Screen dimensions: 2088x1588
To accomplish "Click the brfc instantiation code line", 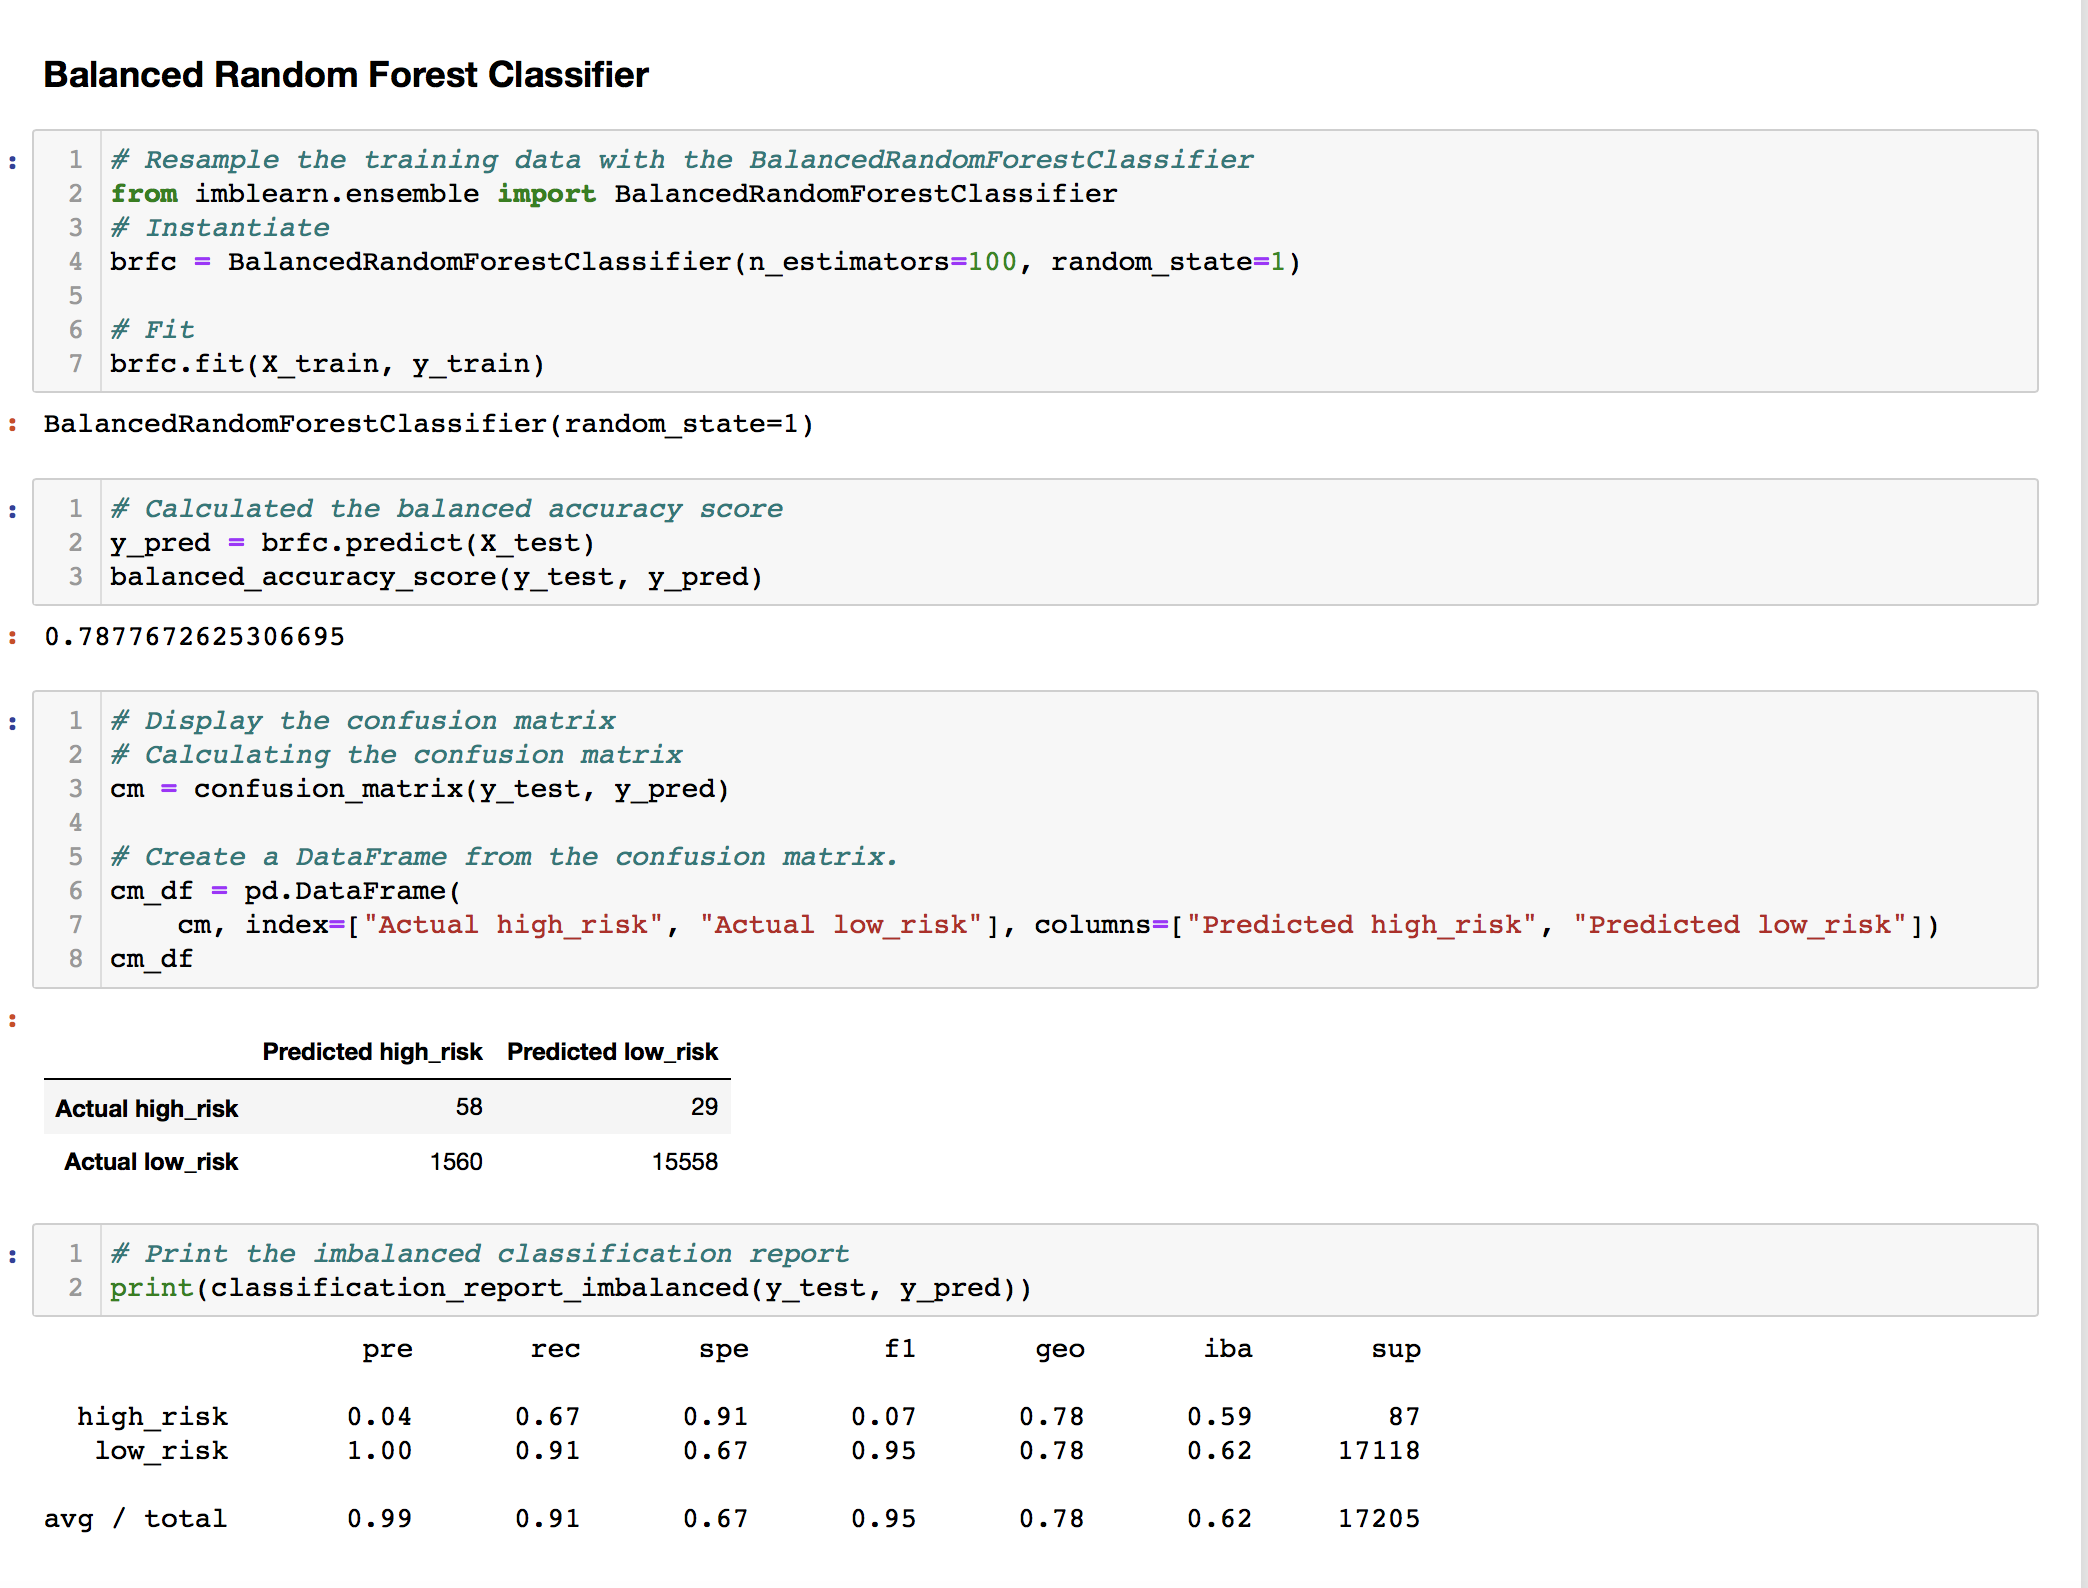I will (704, 262).
